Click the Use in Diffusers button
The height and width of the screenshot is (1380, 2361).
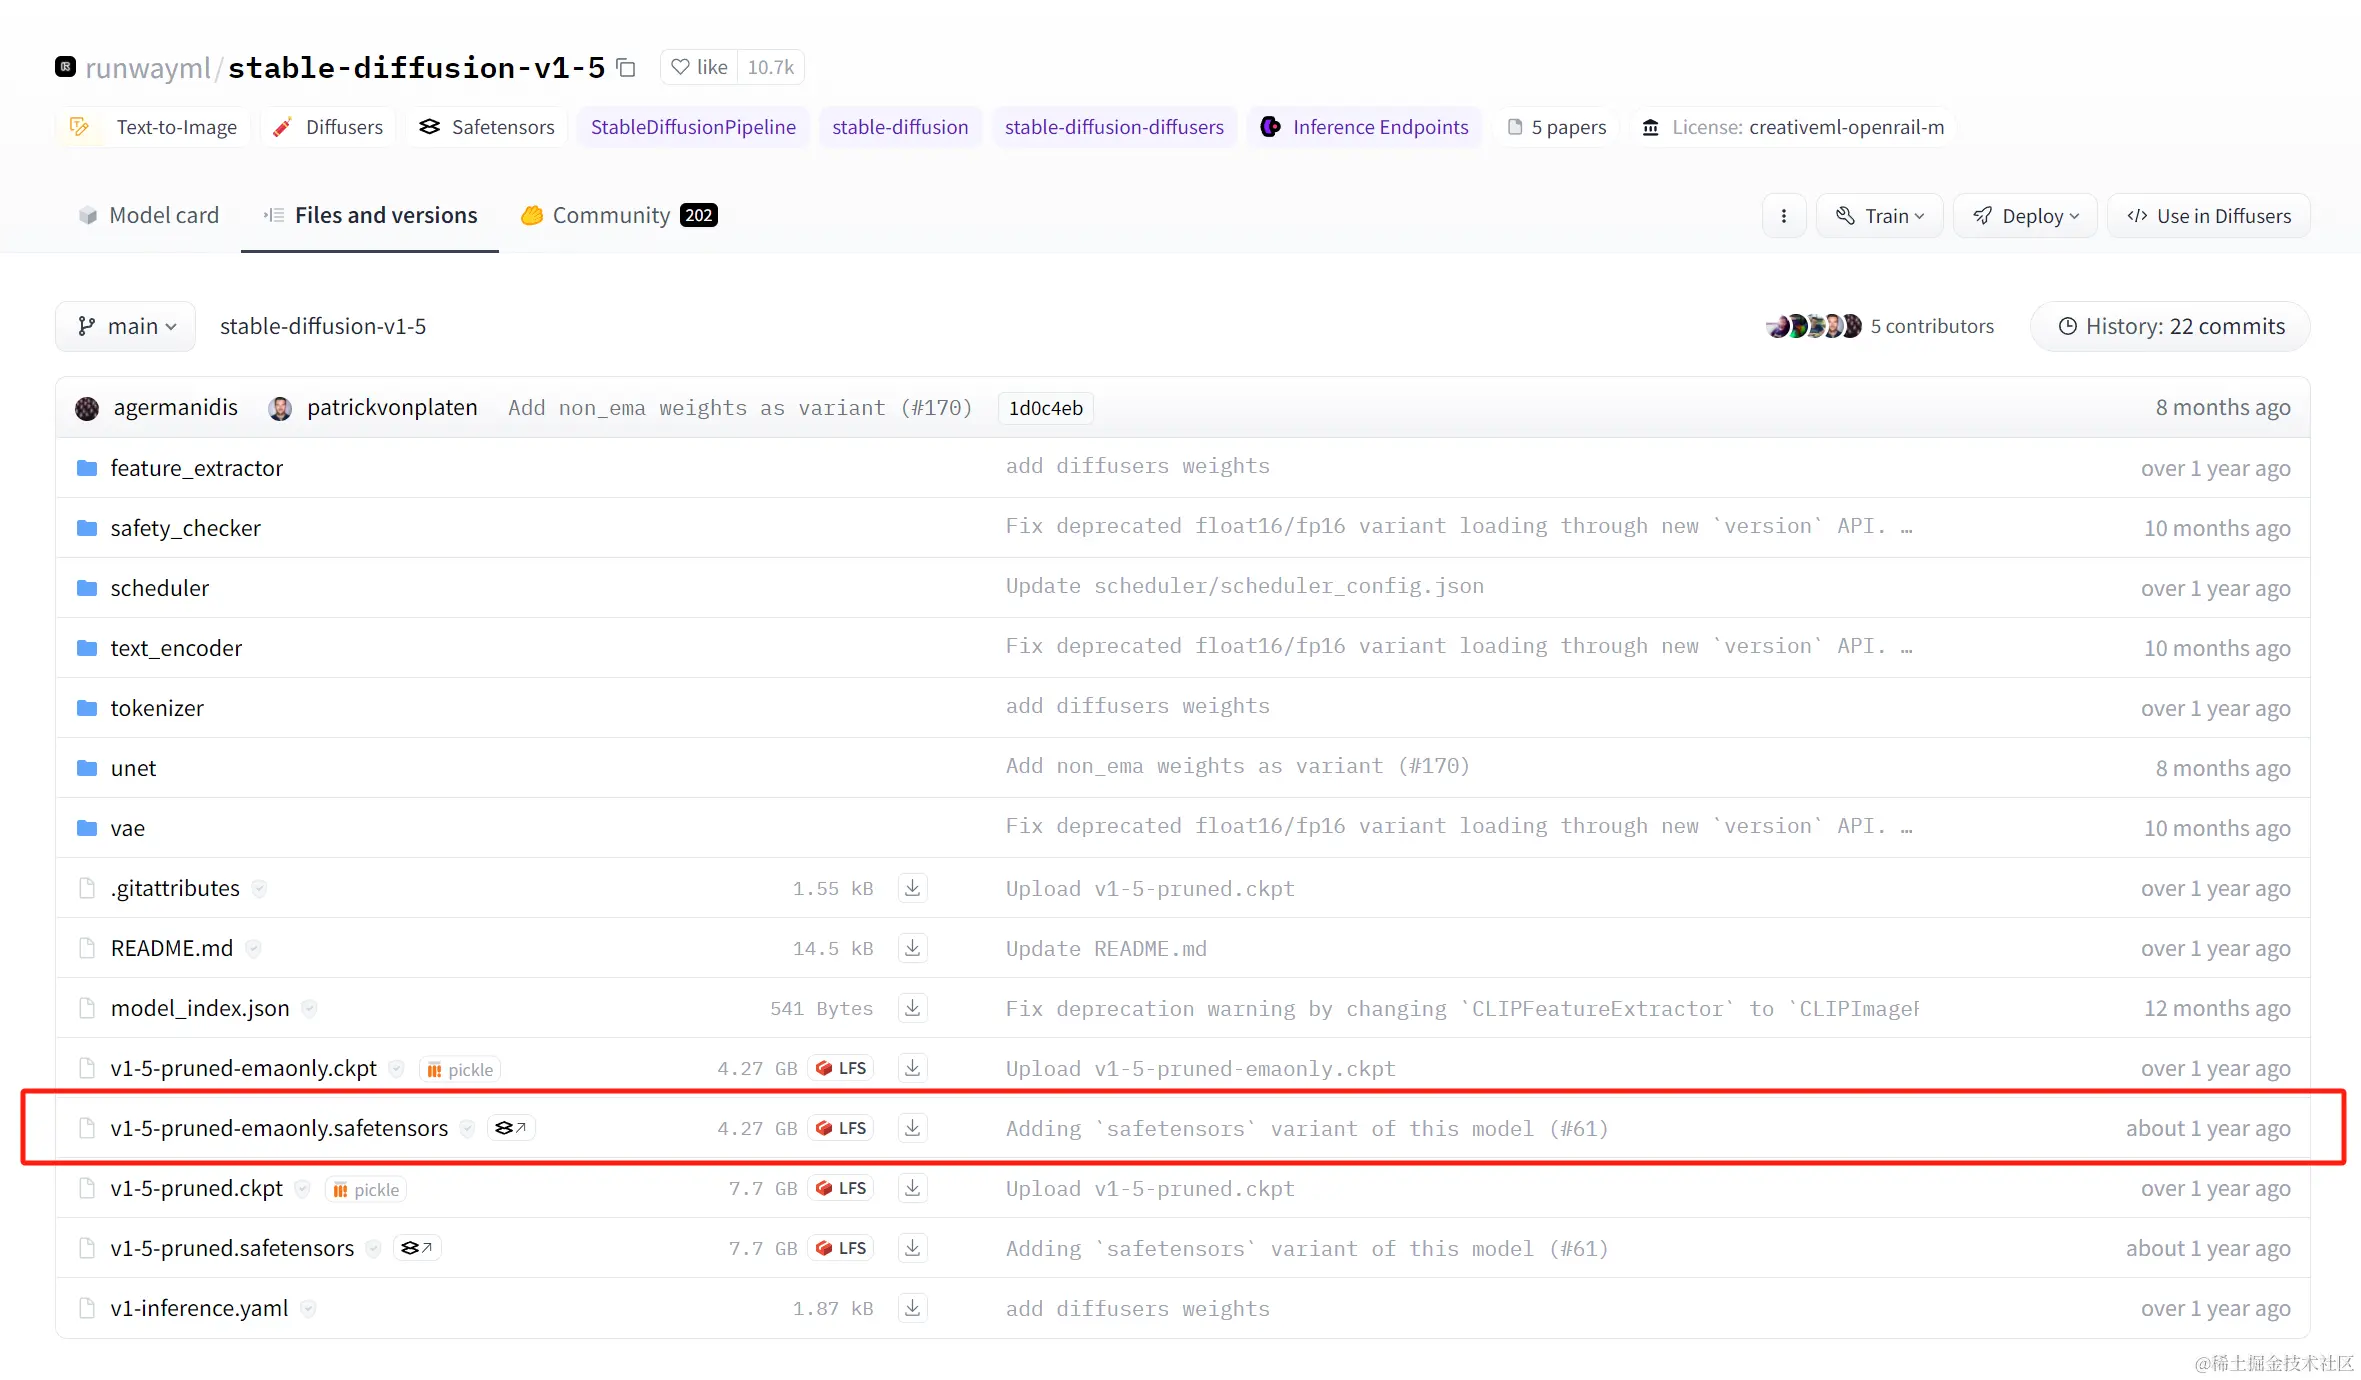click(2209, 216)
